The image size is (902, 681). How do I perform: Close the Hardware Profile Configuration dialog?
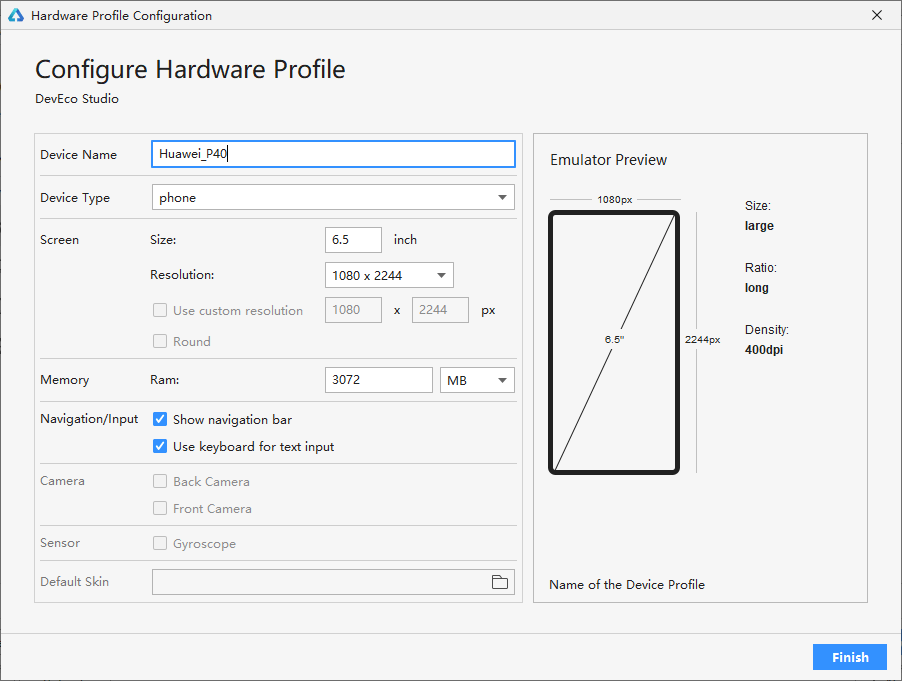[x=877, y=16]
